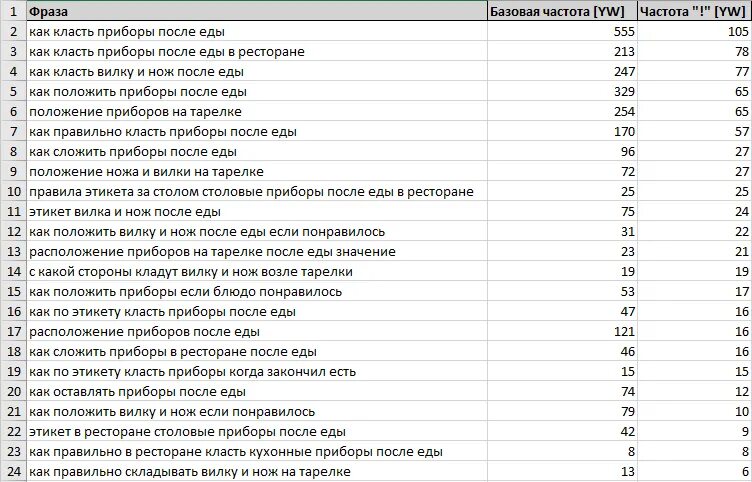This screenshot has width=752, height=482.
Task: Select the base frequency value 75
Action: pos(628,212)
